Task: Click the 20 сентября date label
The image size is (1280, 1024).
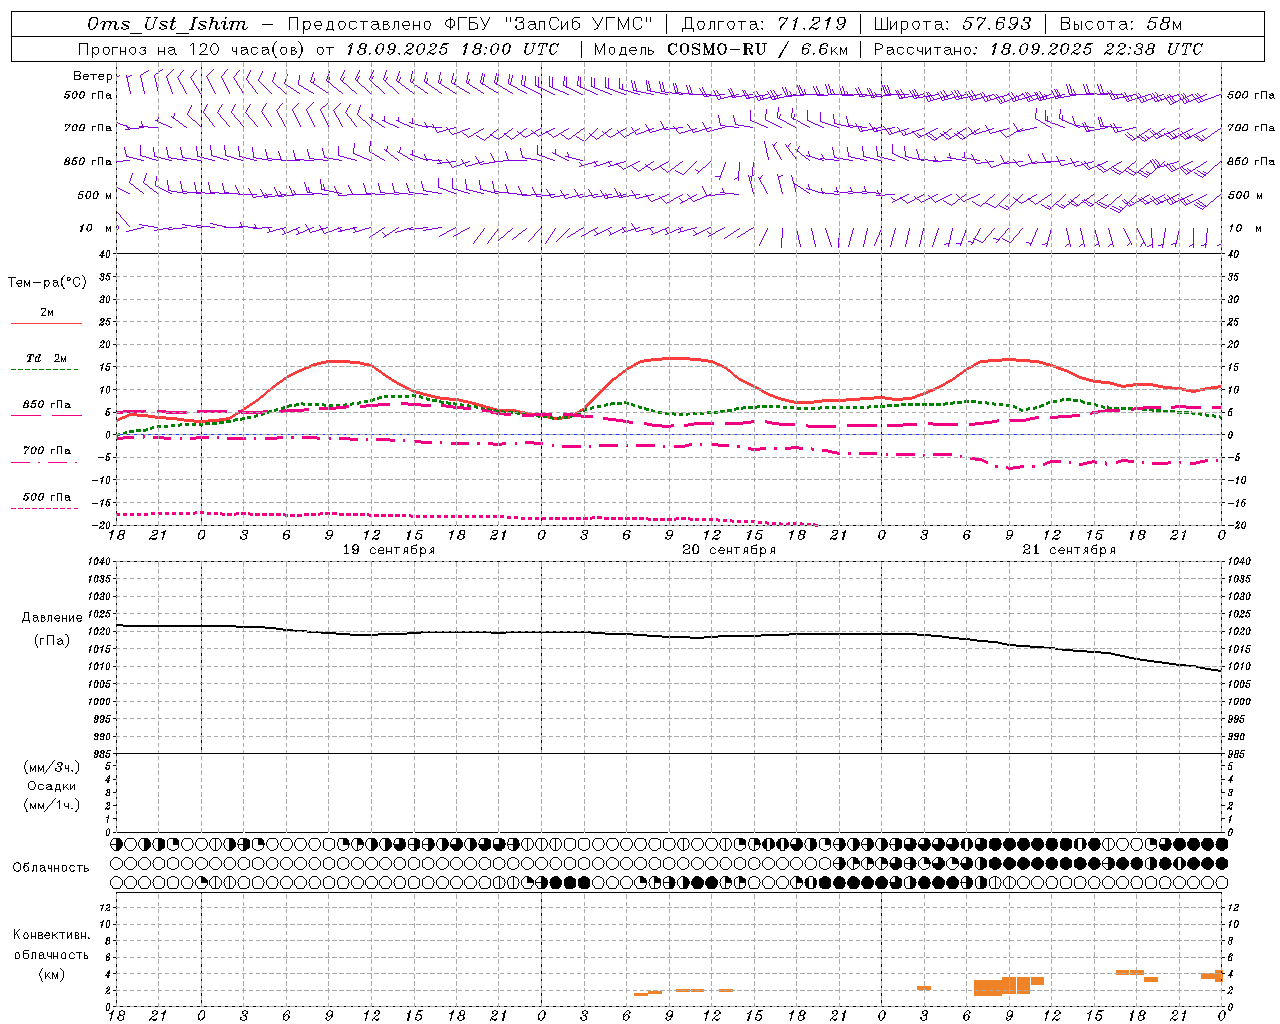Action: pyautogui.click(x=729, y=550)
